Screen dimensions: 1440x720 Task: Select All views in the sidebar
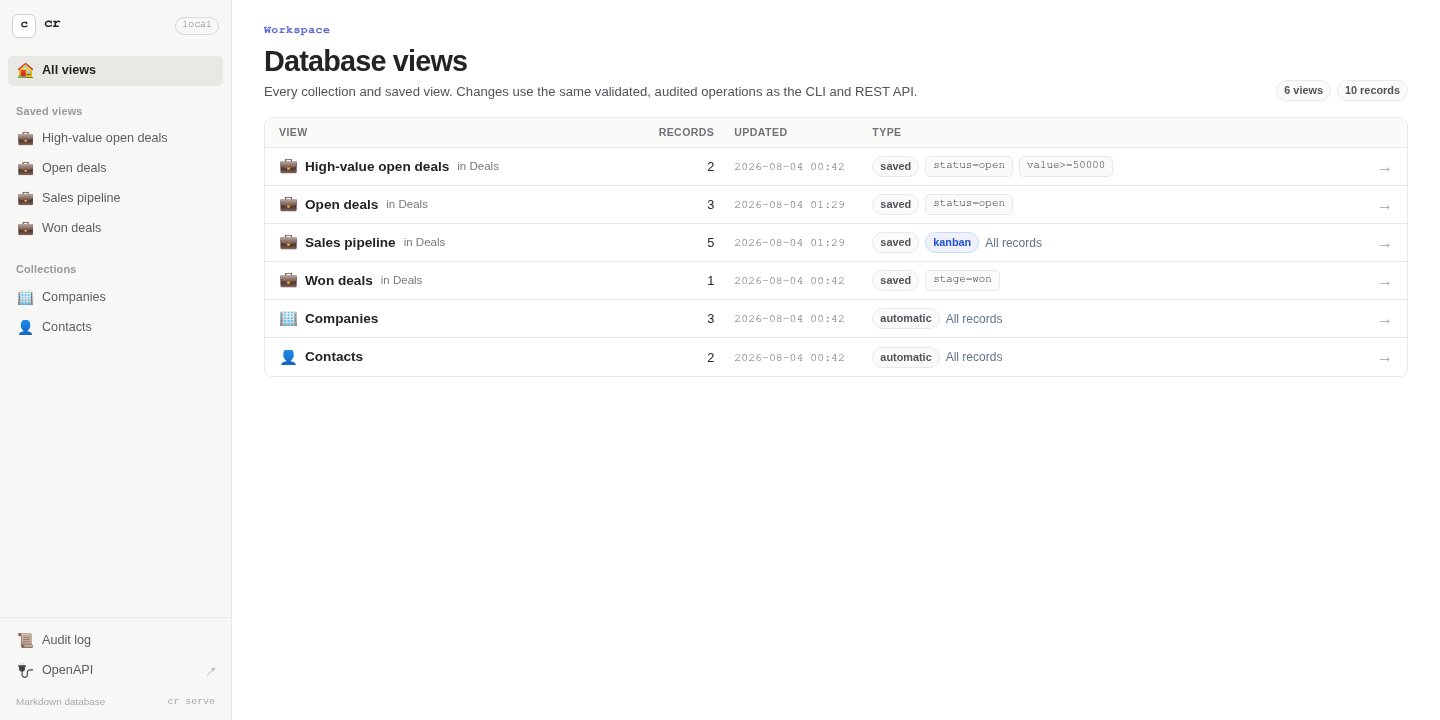point(115,70)
